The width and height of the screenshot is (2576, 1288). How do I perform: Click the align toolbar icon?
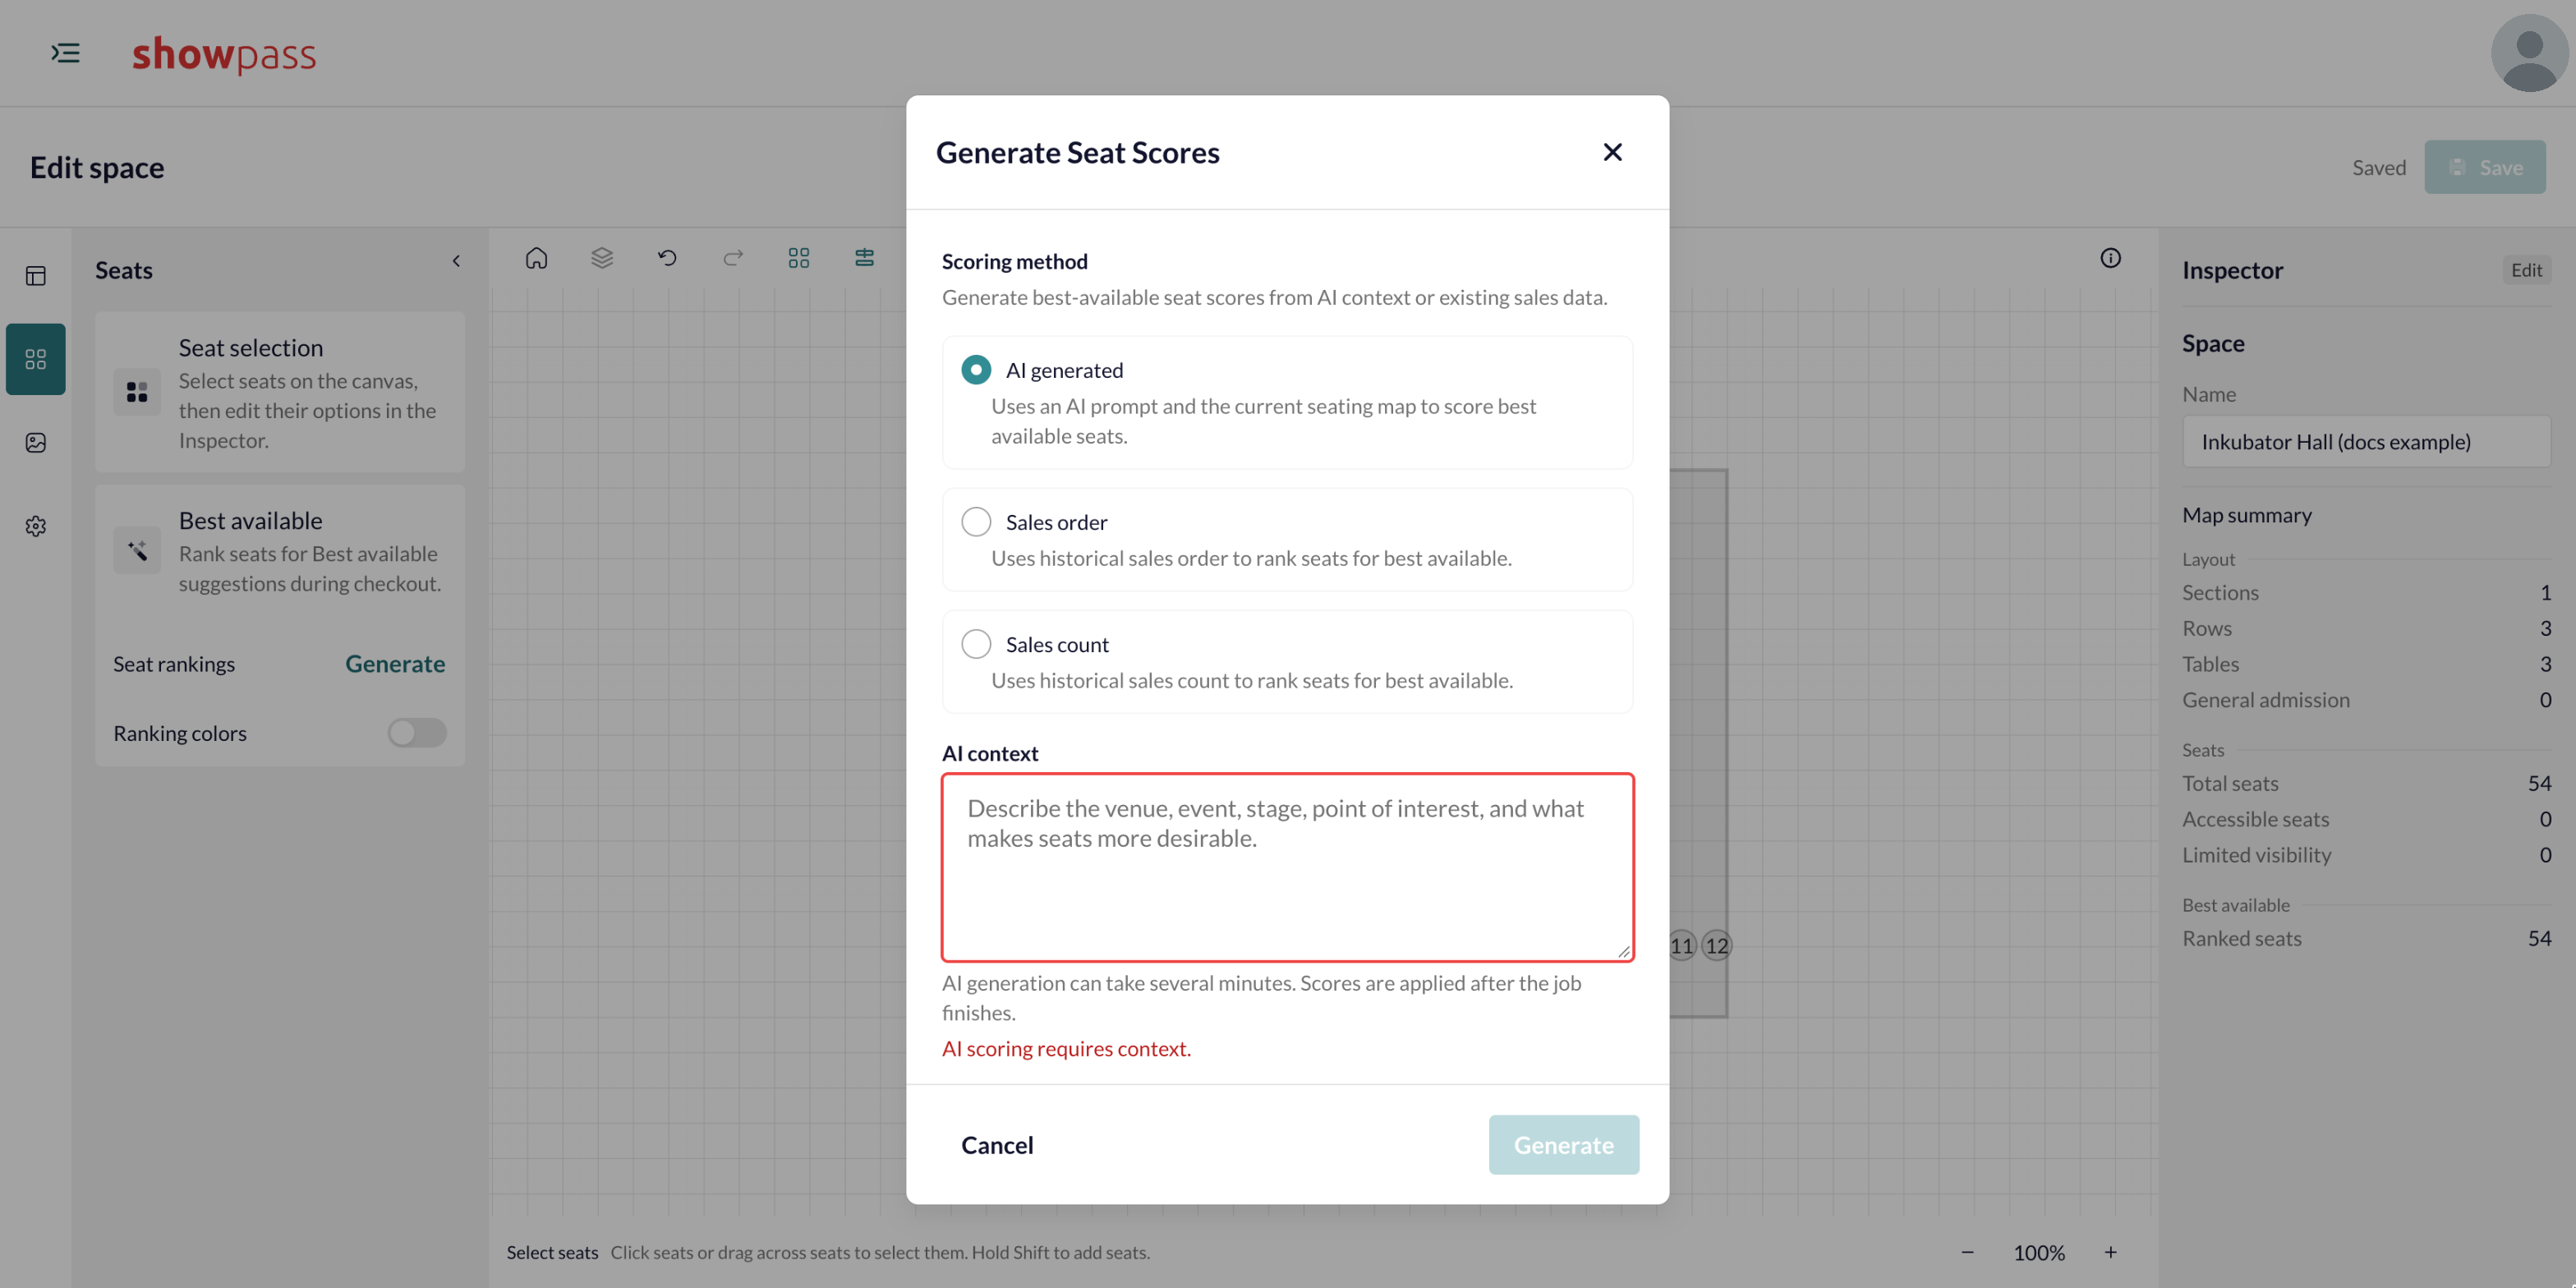[x=864, y=258]
